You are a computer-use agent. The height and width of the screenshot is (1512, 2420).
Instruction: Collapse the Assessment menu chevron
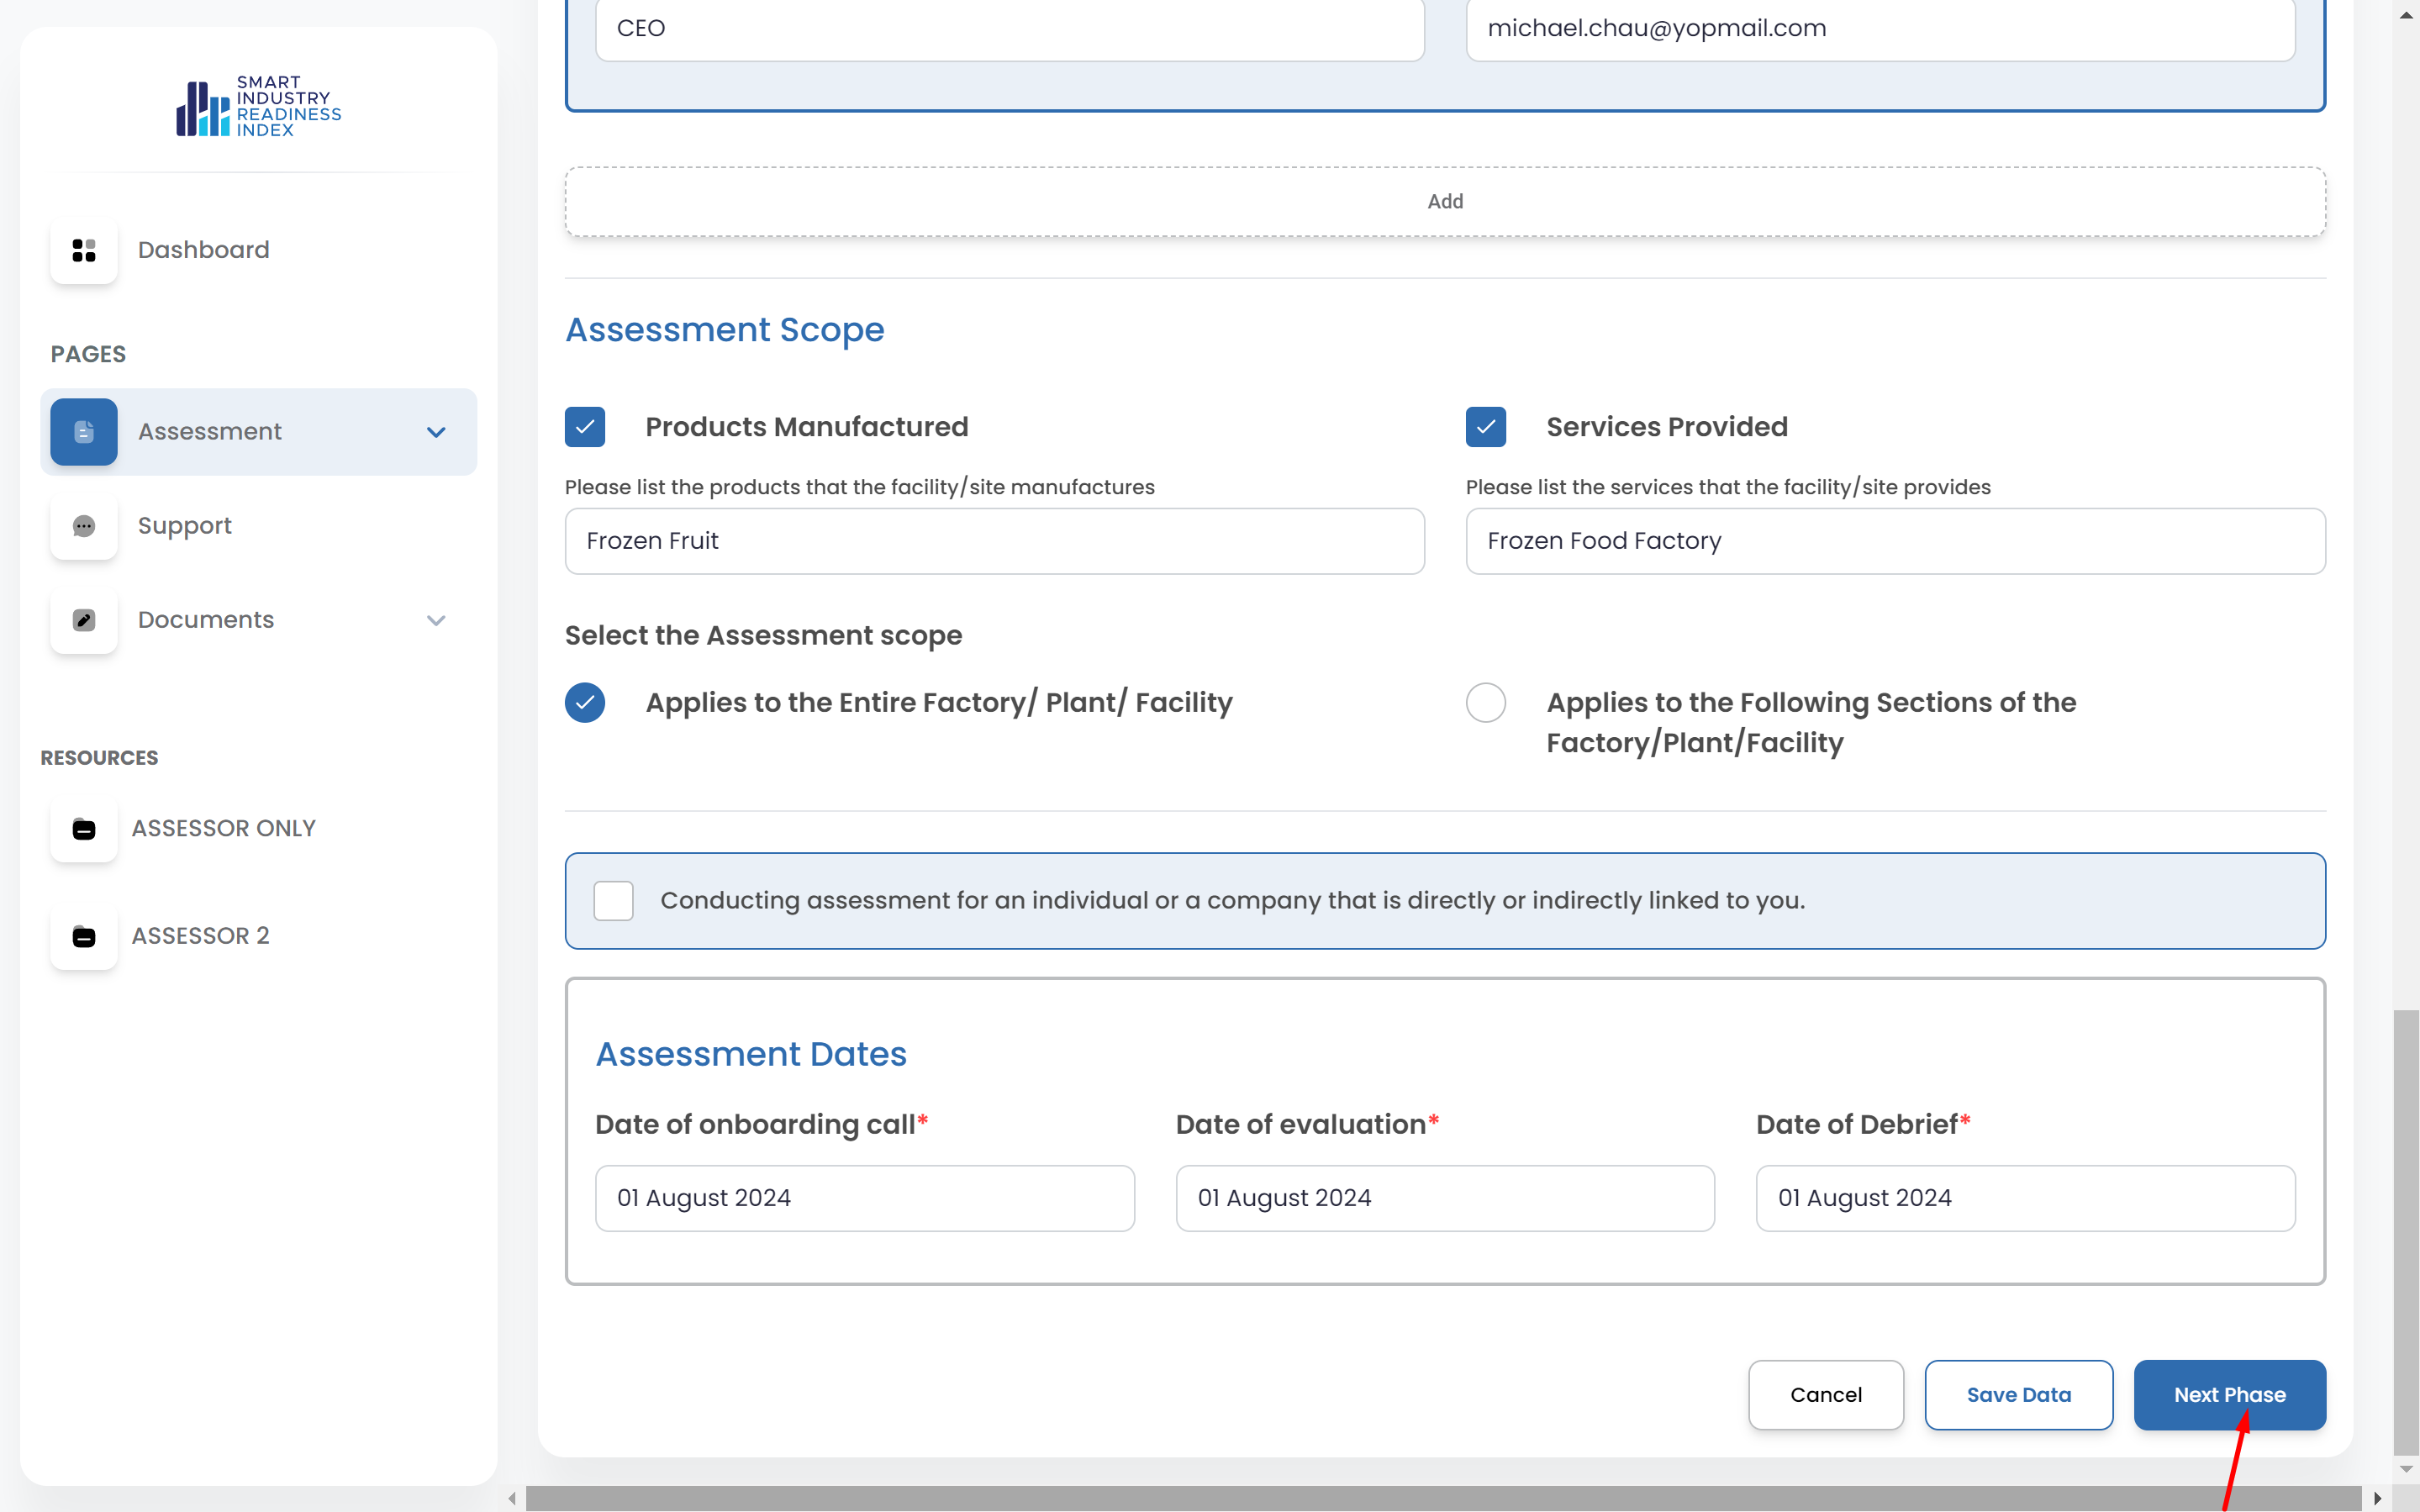click(x=436, y=432)
